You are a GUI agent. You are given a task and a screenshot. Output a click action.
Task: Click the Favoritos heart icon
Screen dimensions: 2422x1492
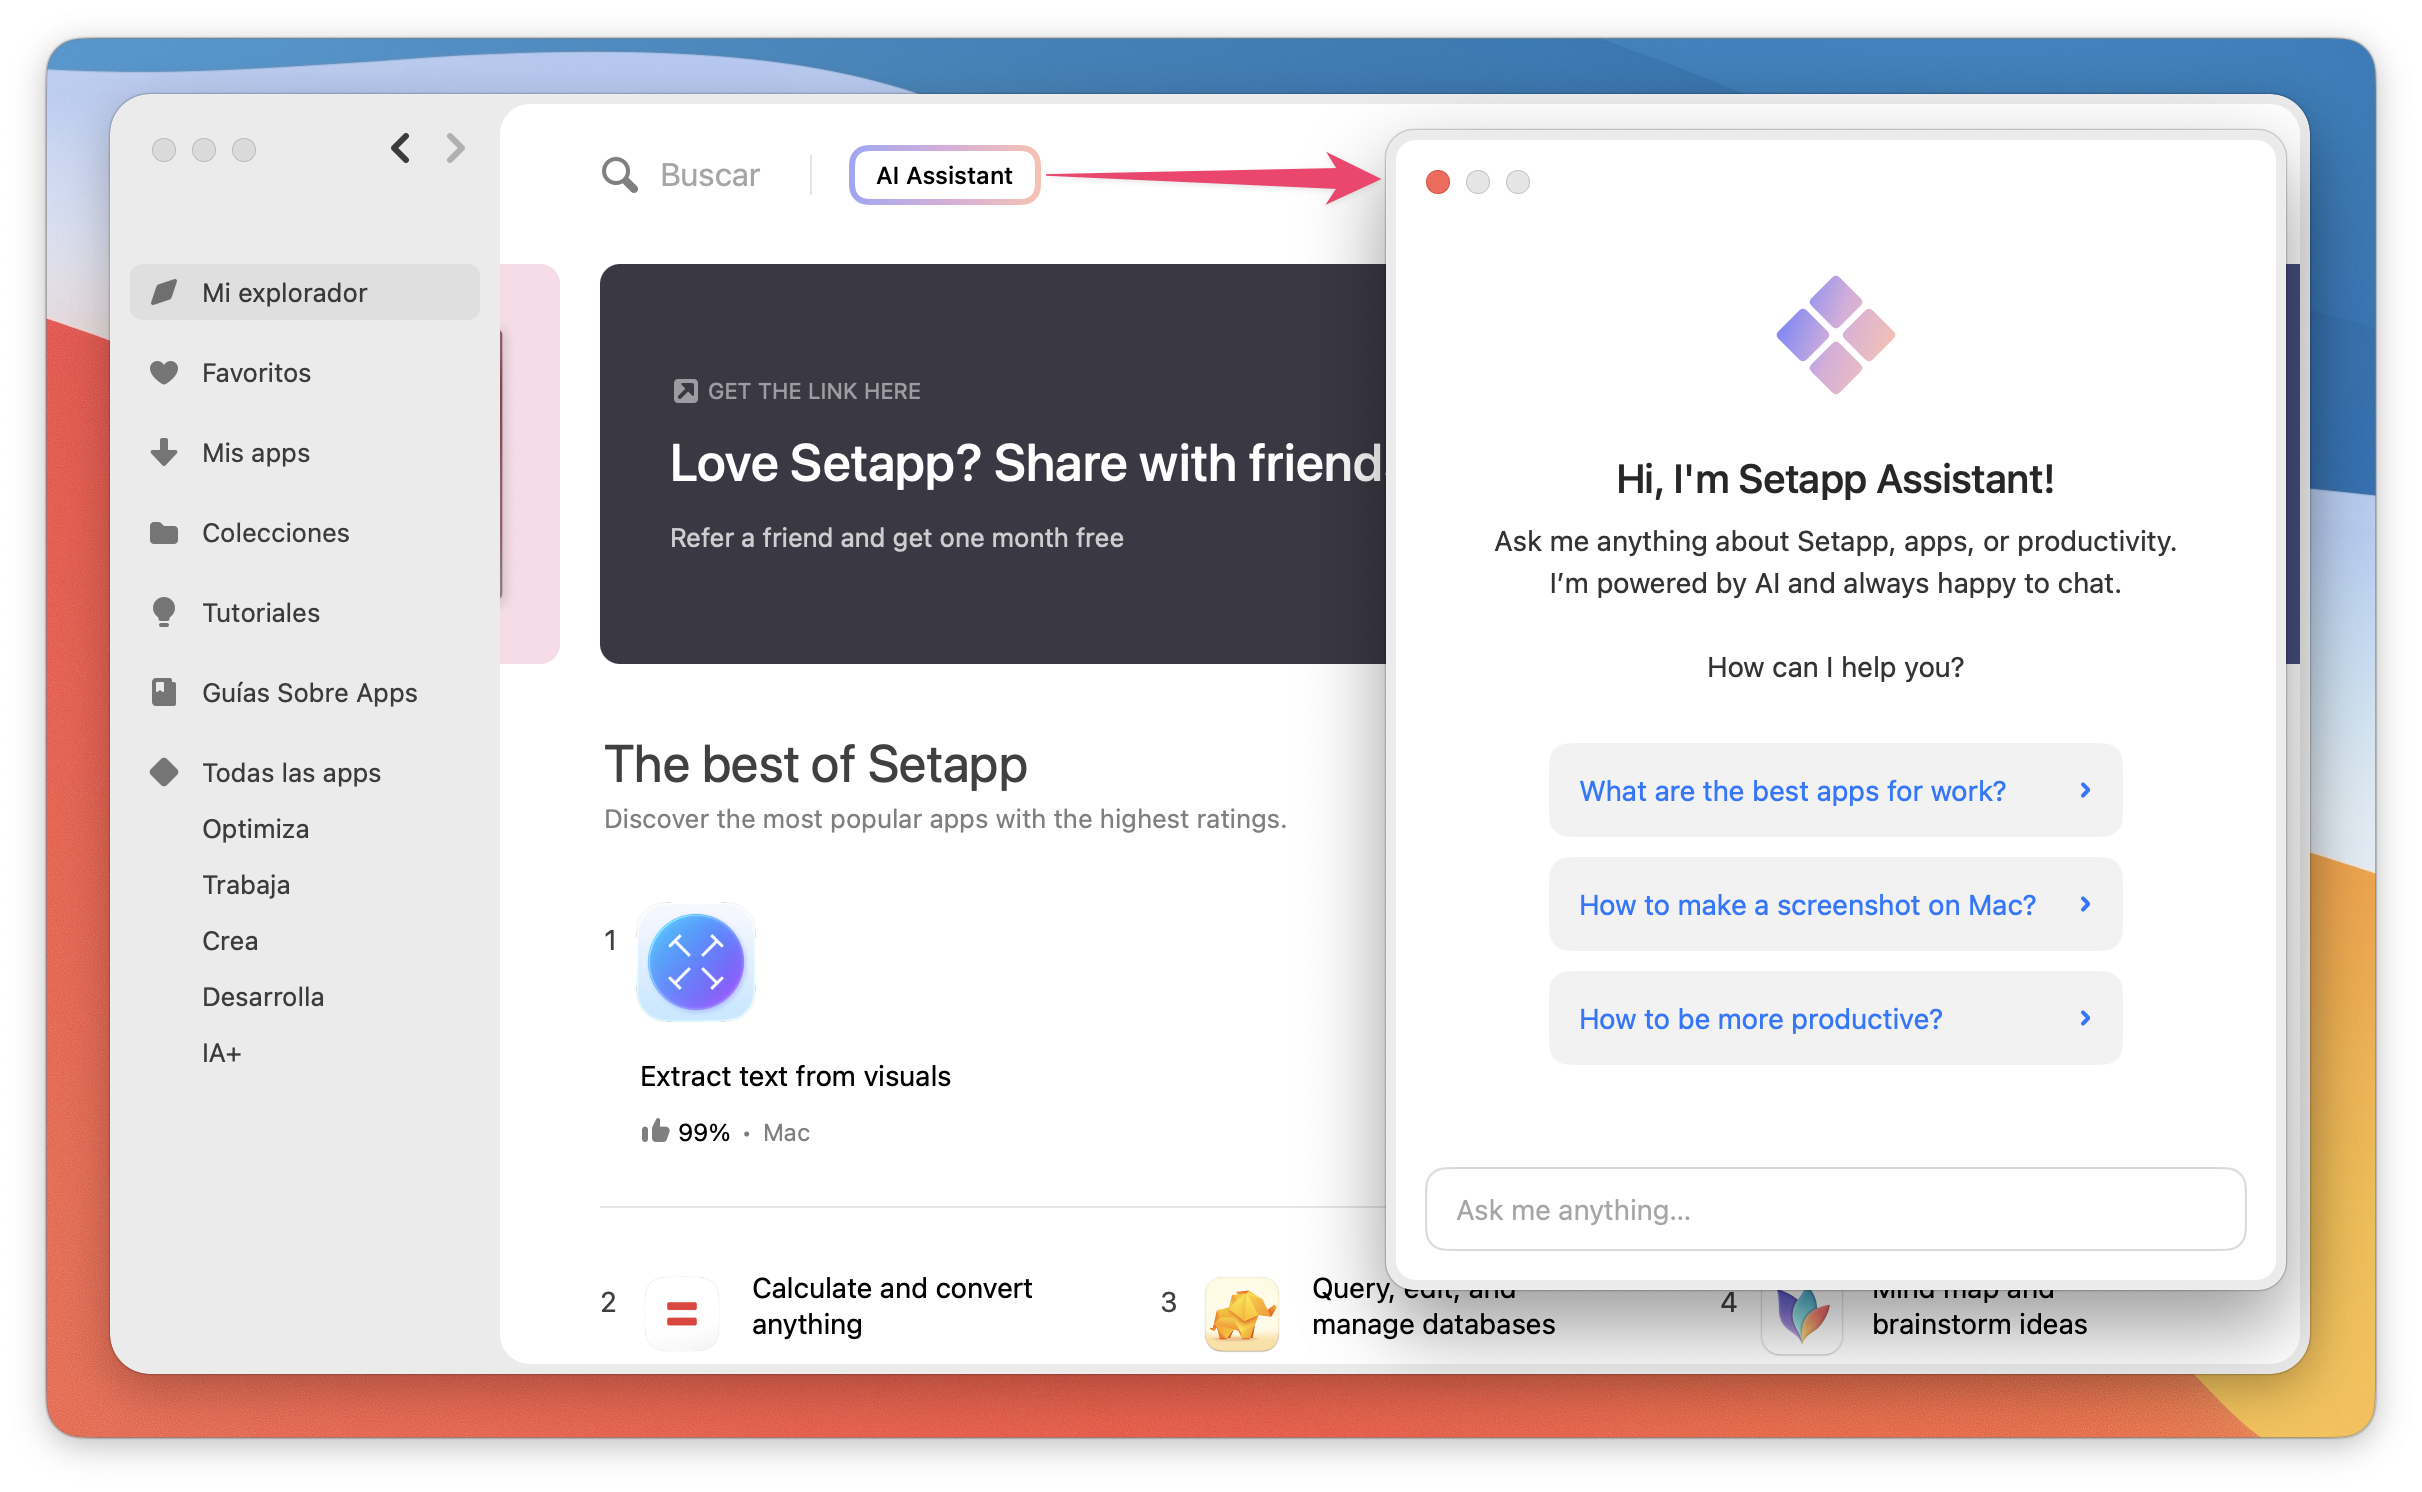tap(164, 373)
